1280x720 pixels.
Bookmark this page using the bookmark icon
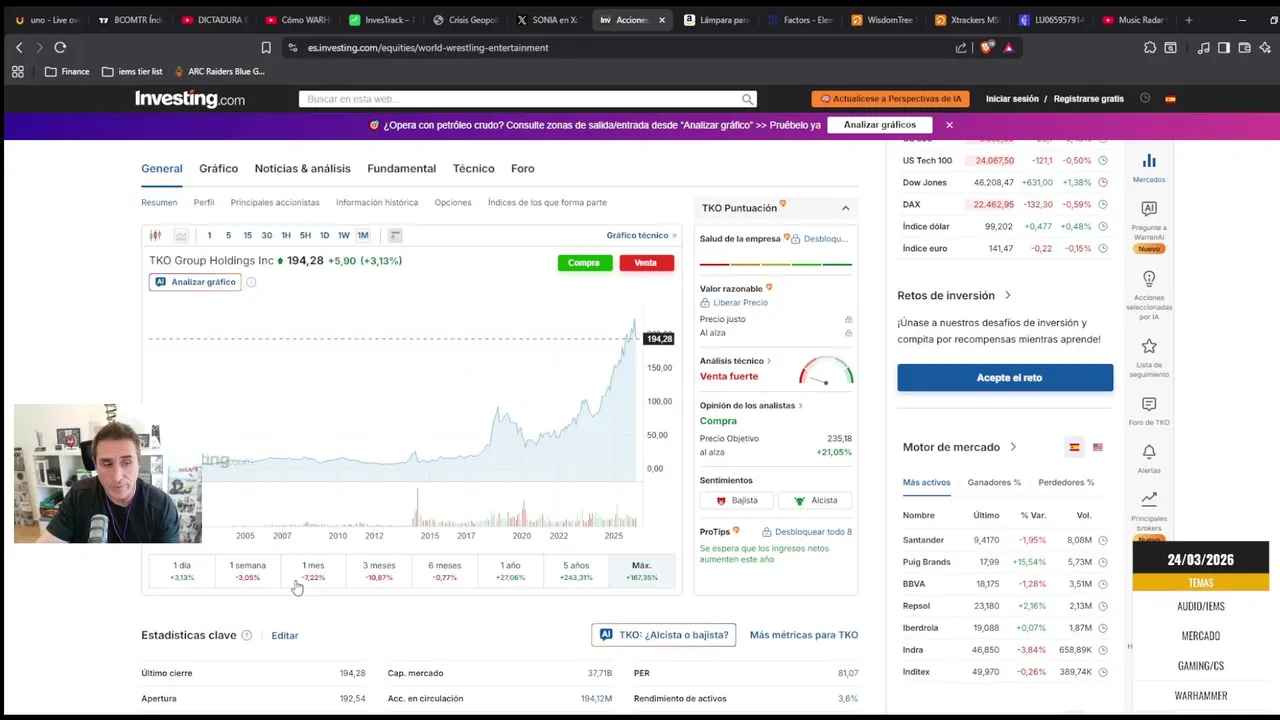[x=266, y=47]
